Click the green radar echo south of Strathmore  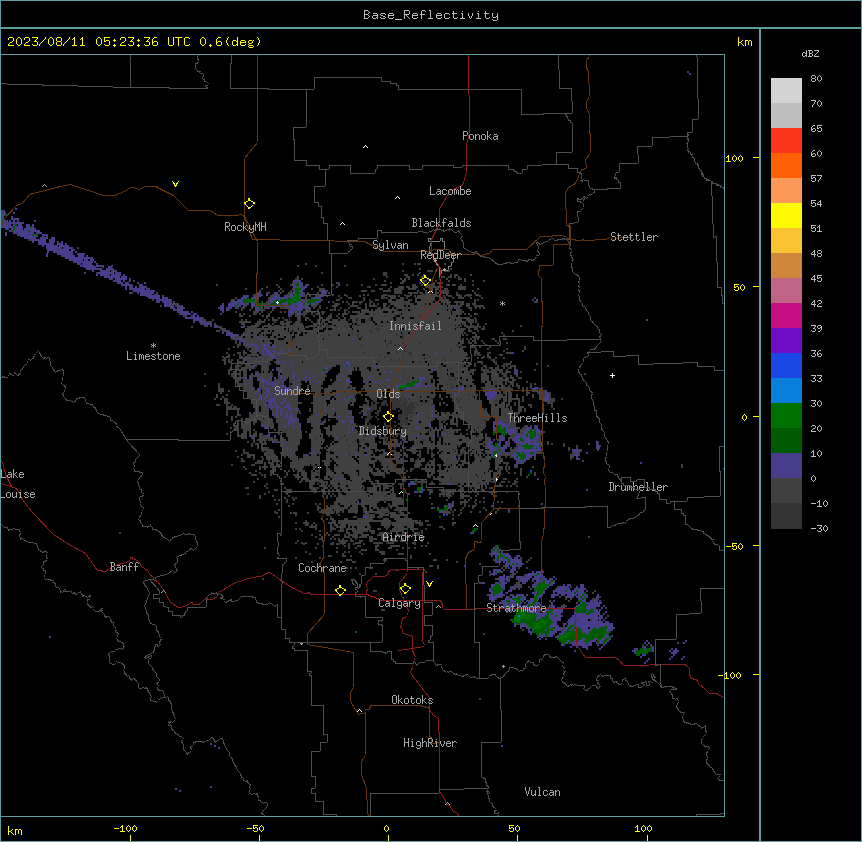(x=535, y=624)
